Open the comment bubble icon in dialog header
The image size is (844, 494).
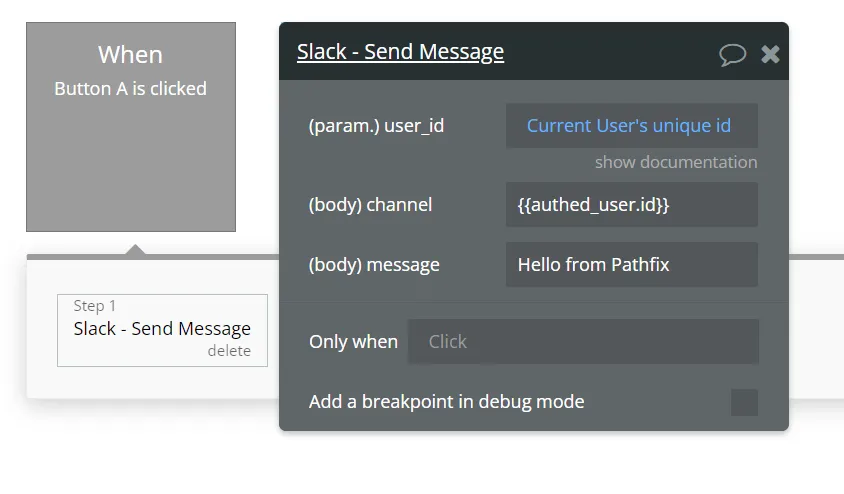[733, 54]
